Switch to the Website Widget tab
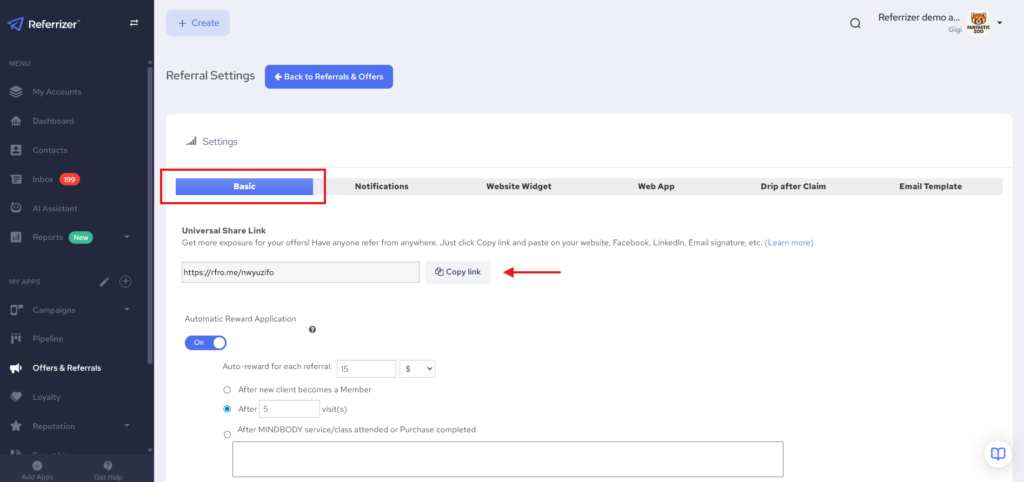 click(x=518, y=186)
